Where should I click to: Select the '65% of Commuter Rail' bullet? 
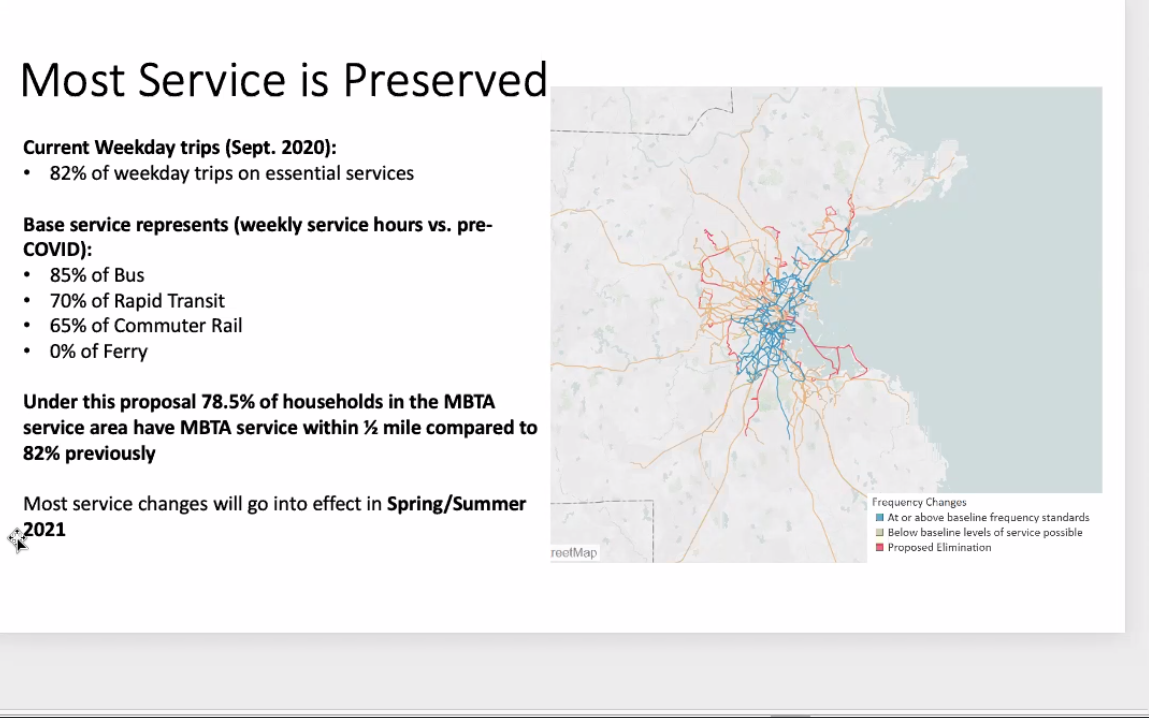tap(146, 325)
